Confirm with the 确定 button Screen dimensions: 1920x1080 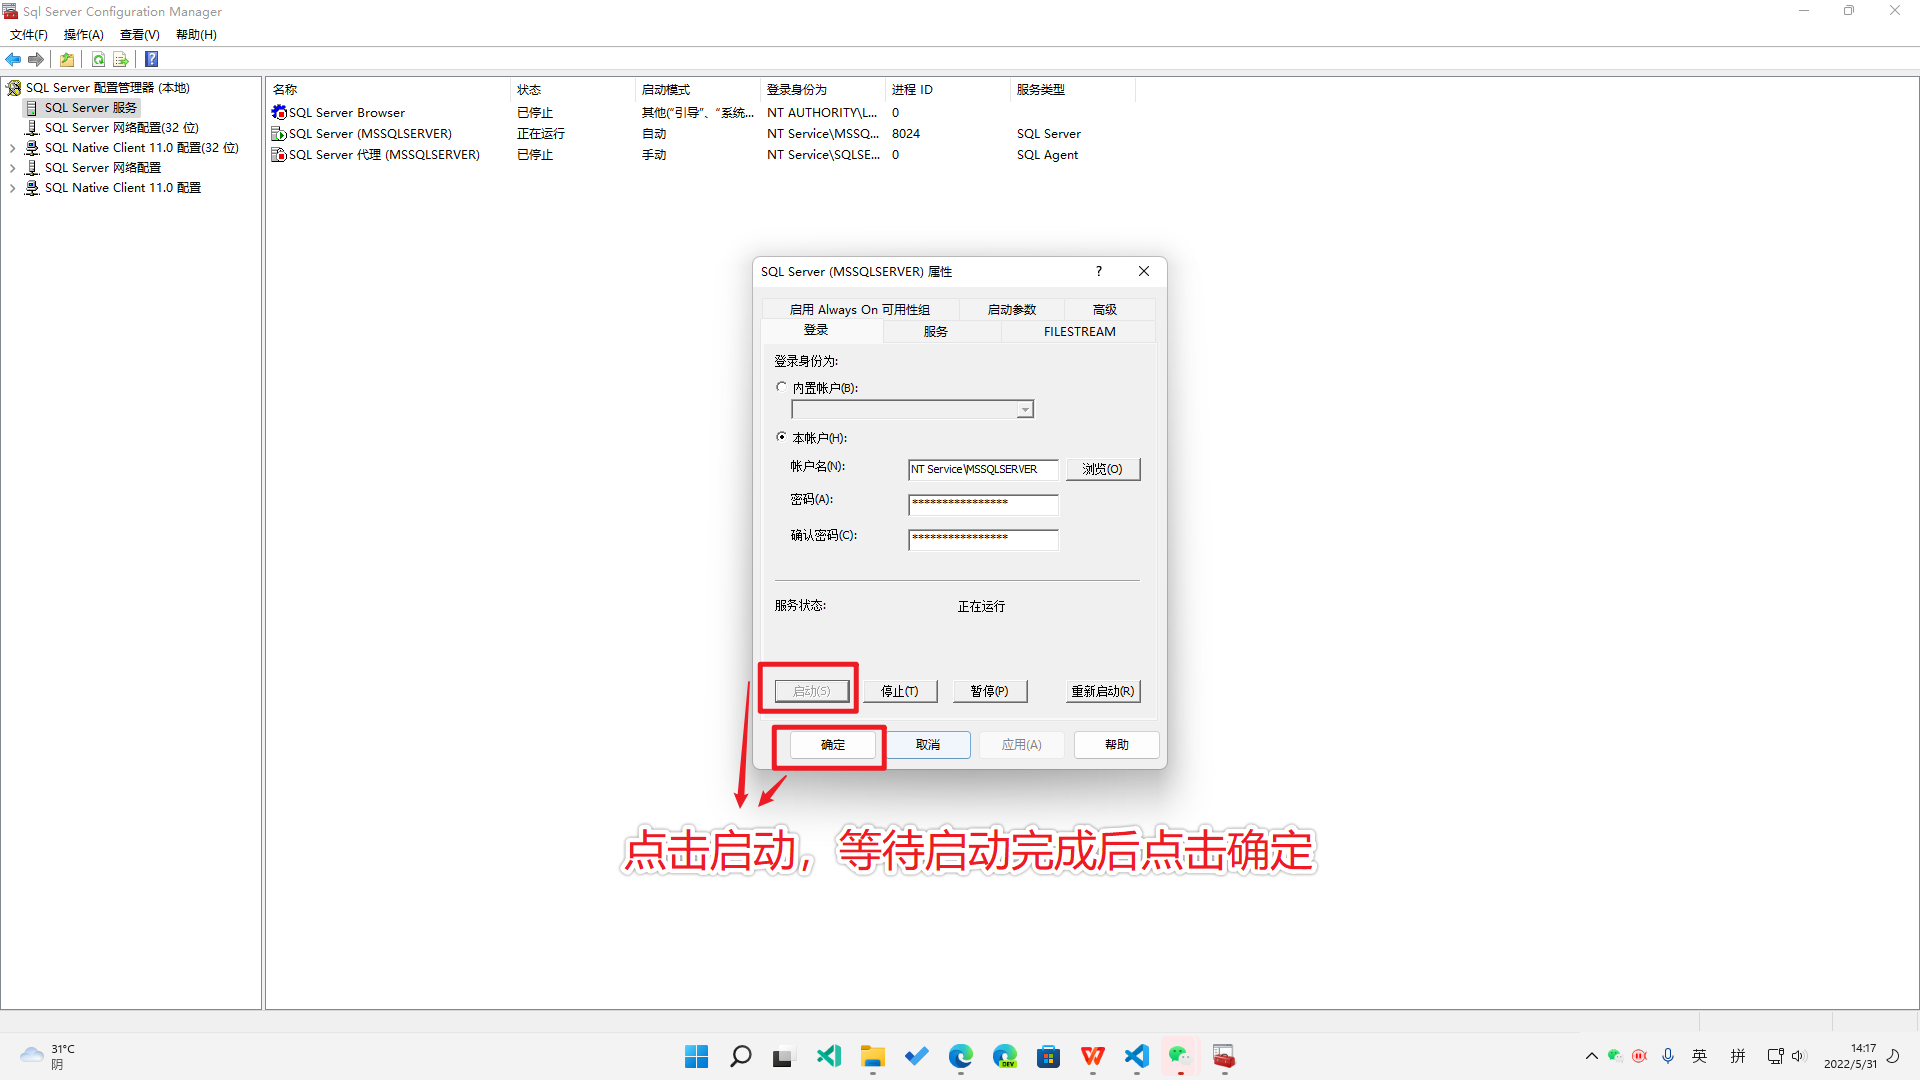click(833, 745)
